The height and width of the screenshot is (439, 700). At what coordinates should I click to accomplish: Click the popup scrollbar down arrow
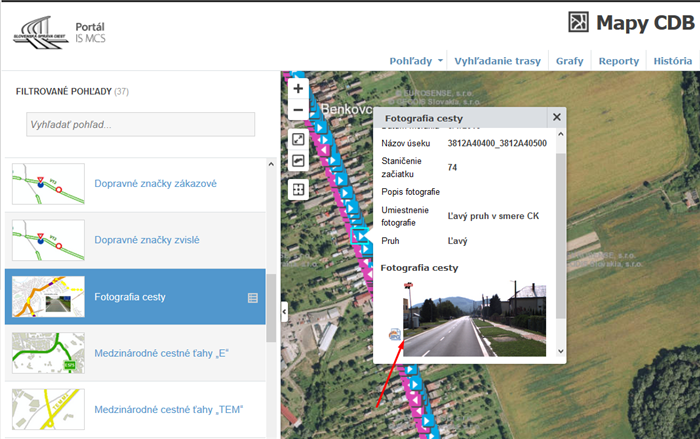pyautogui.click(x=561, y=351)
